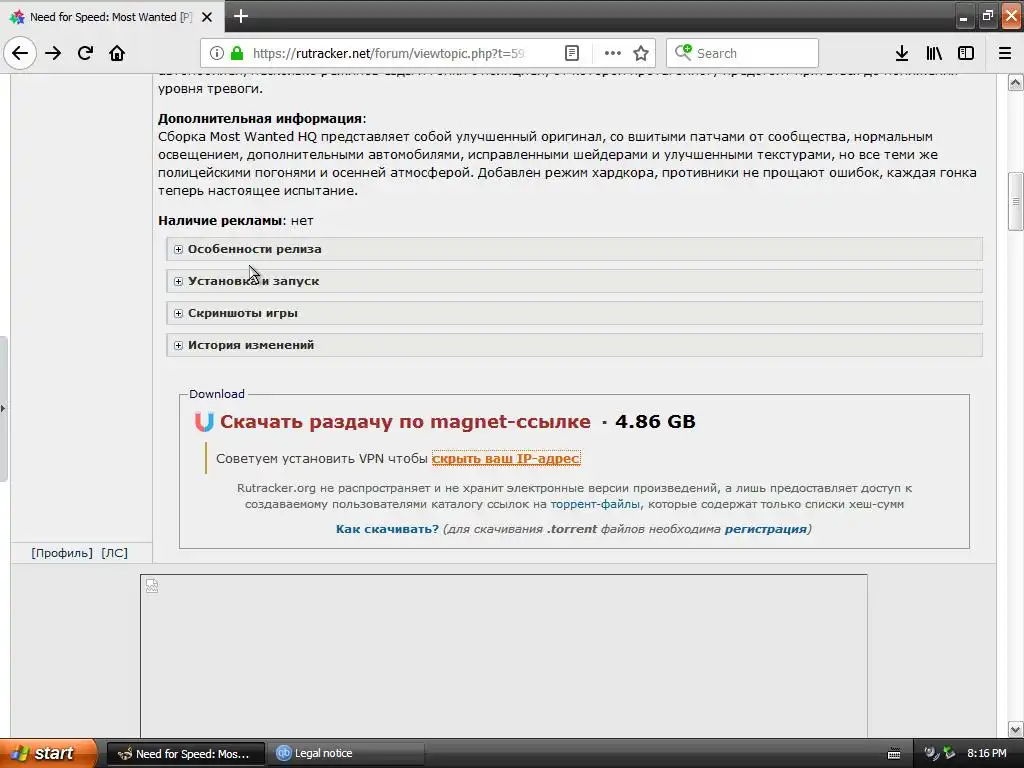Click the 4.86 GB size text
This screenshot has width=1024, height=768.
click(x=655, y=421)
